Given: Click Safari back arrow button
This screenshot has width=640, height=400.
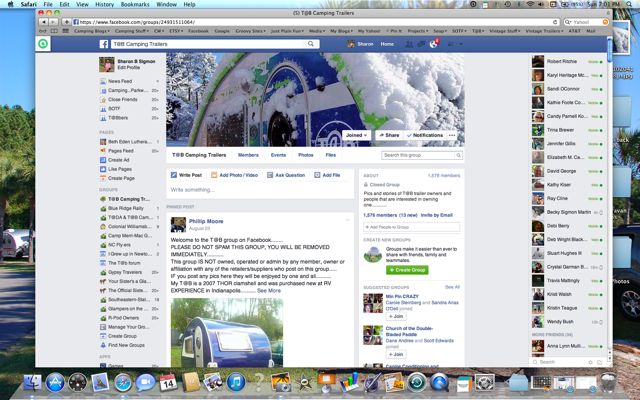Looking at the screenshot, I should click(44, 22).
